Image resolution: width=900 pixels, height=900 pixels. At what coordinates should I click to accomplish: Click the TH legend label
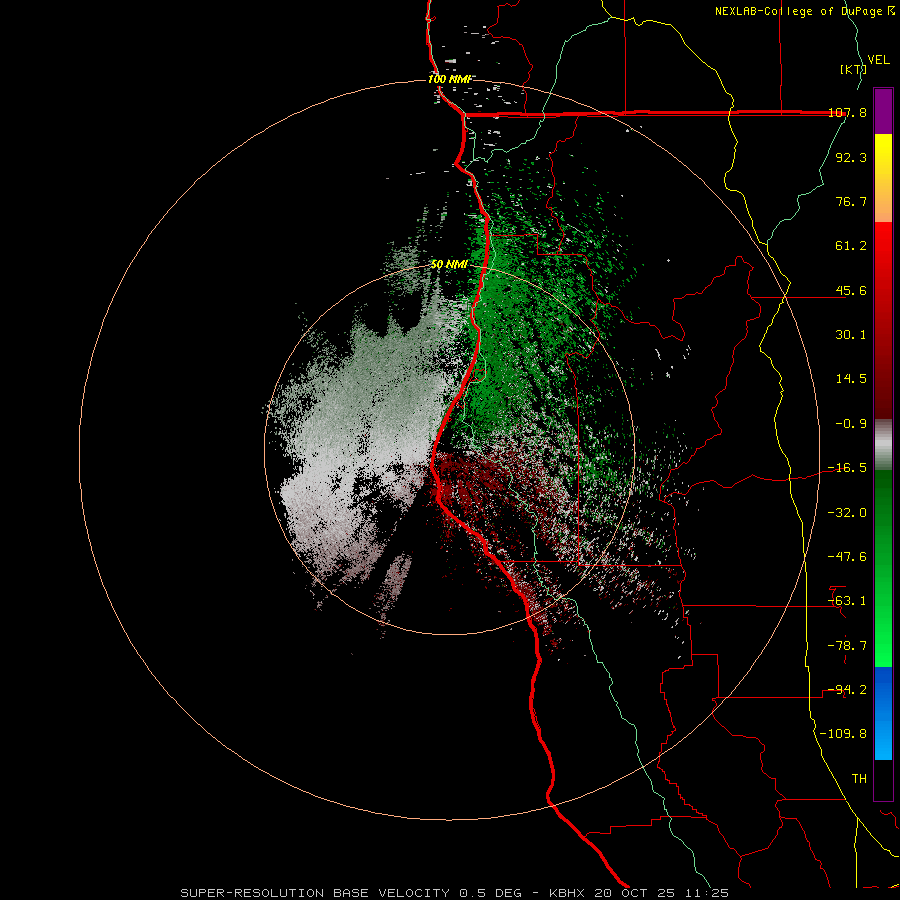click(859, 779)
